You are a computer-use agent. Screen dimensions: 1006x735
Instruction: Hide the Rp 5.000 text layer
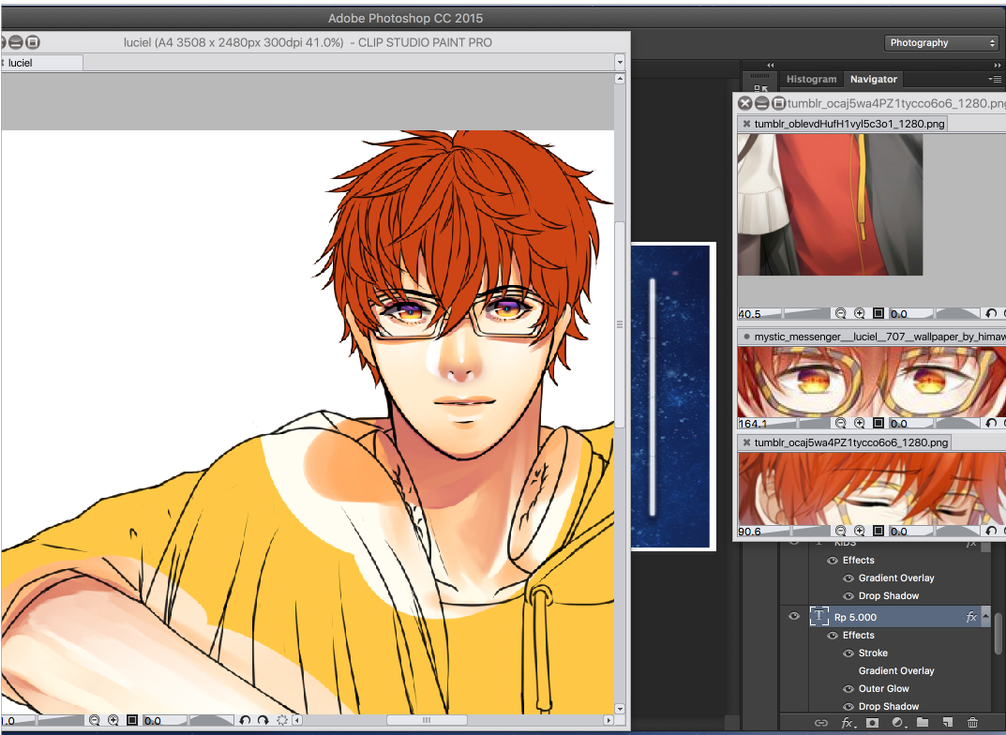click(794, 616)
